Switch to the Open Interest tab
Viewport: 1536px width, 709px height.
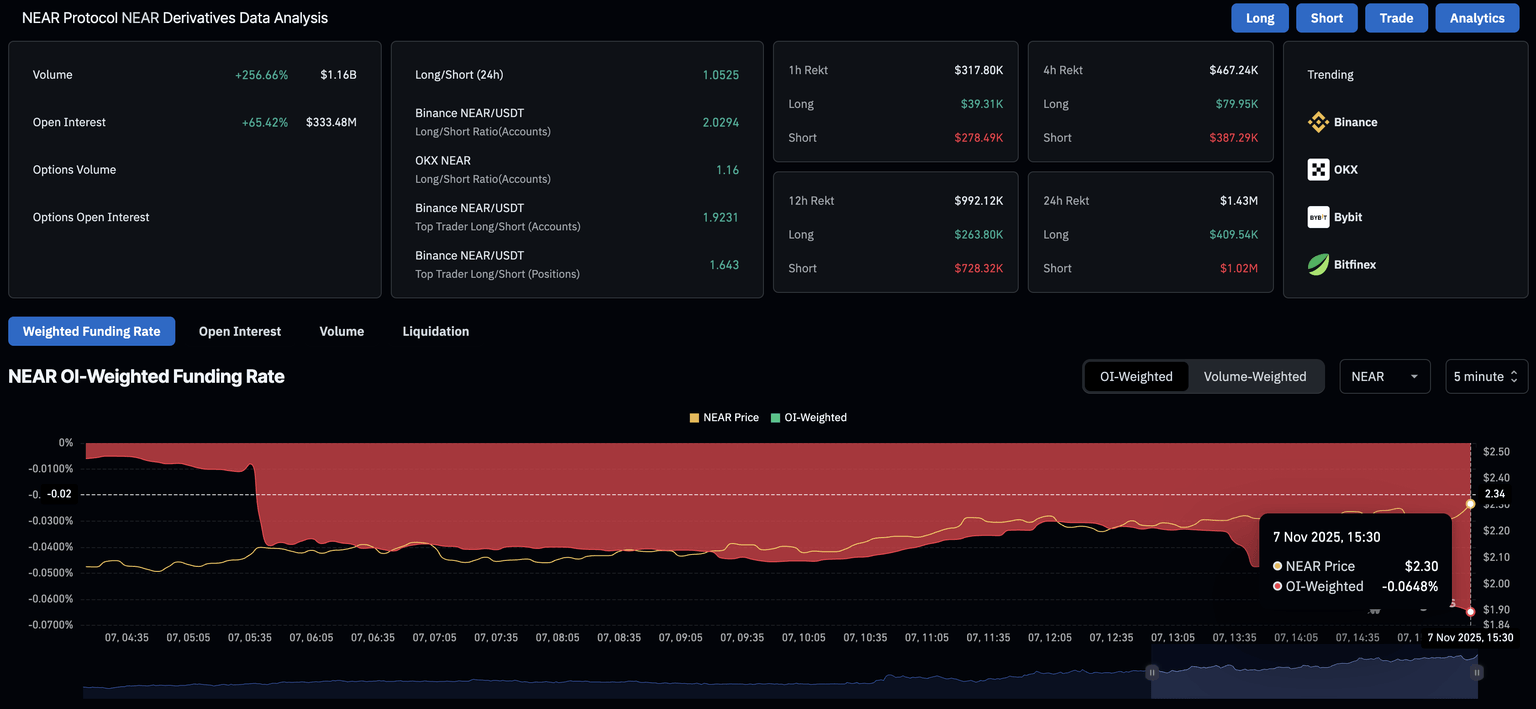240,331
